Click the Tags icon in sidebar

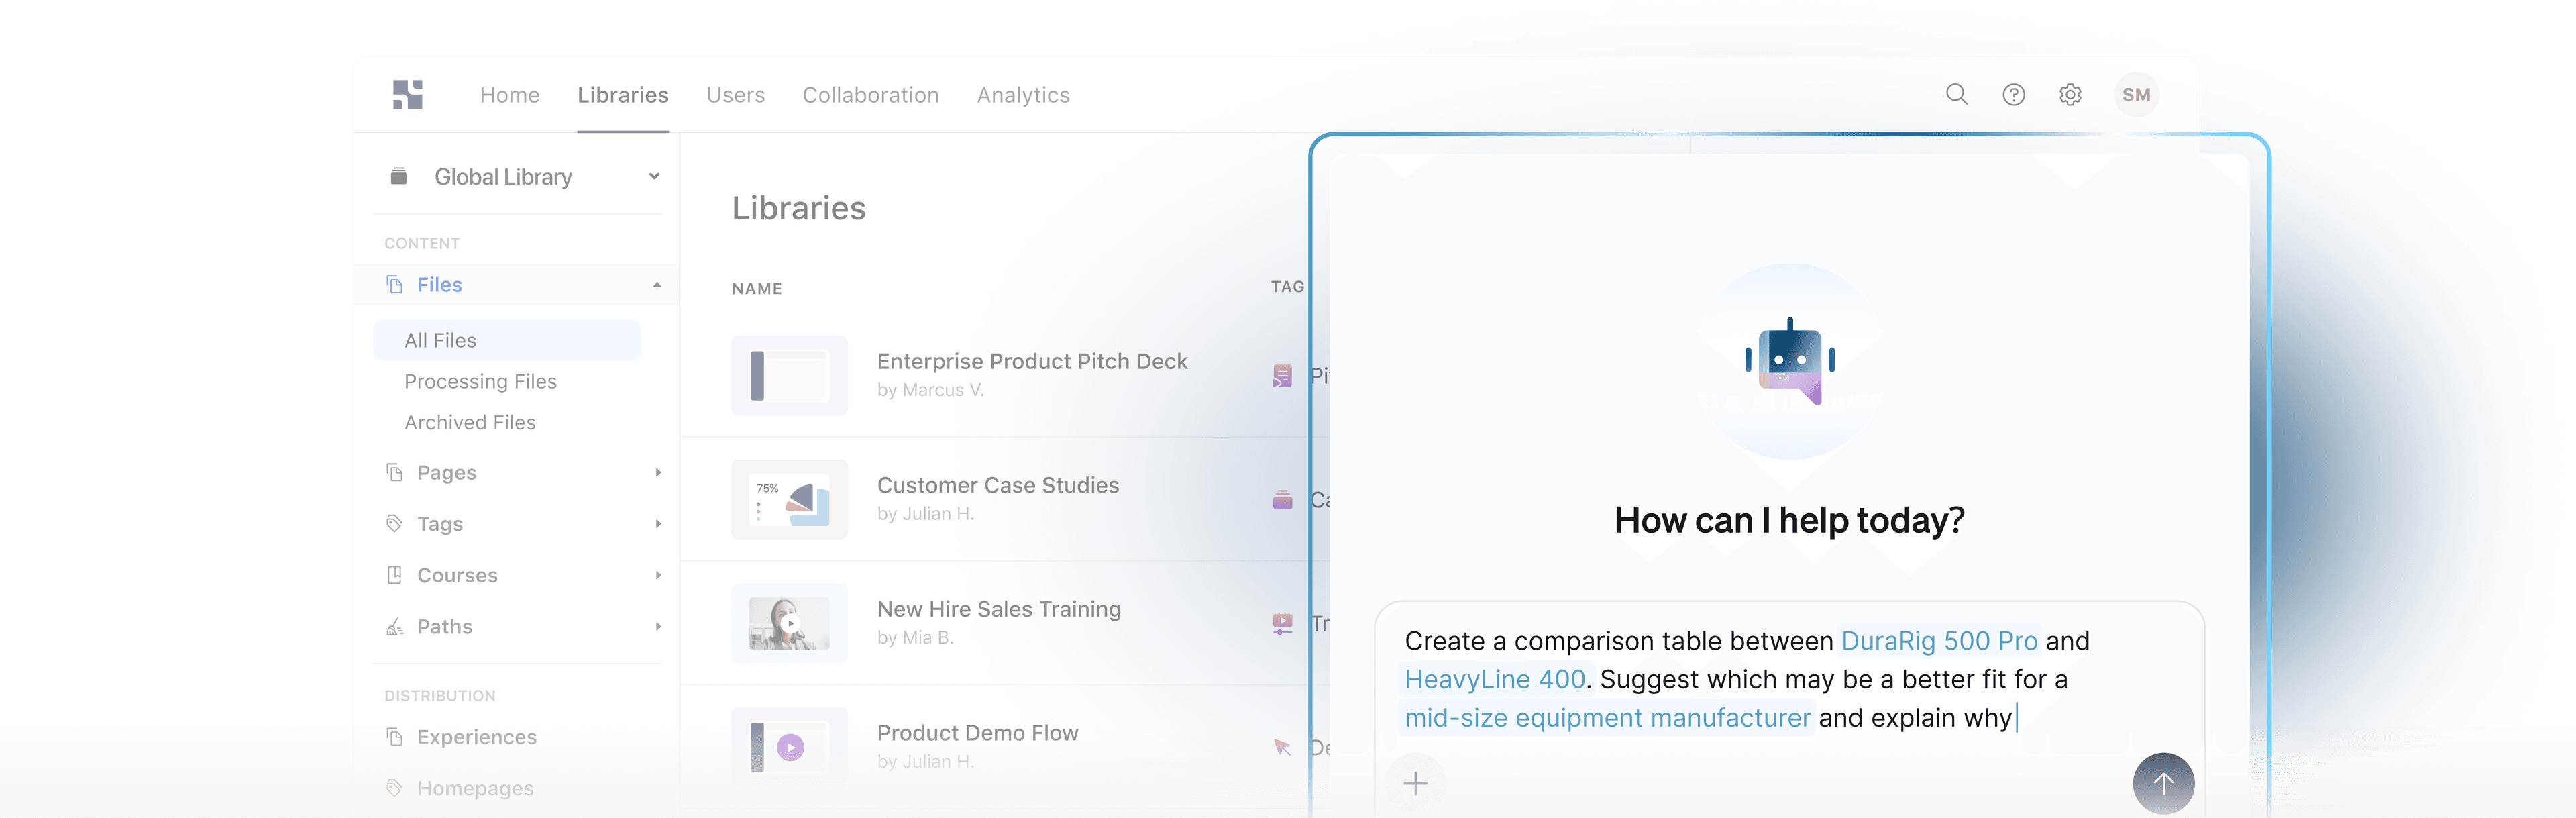coord(395,524)
